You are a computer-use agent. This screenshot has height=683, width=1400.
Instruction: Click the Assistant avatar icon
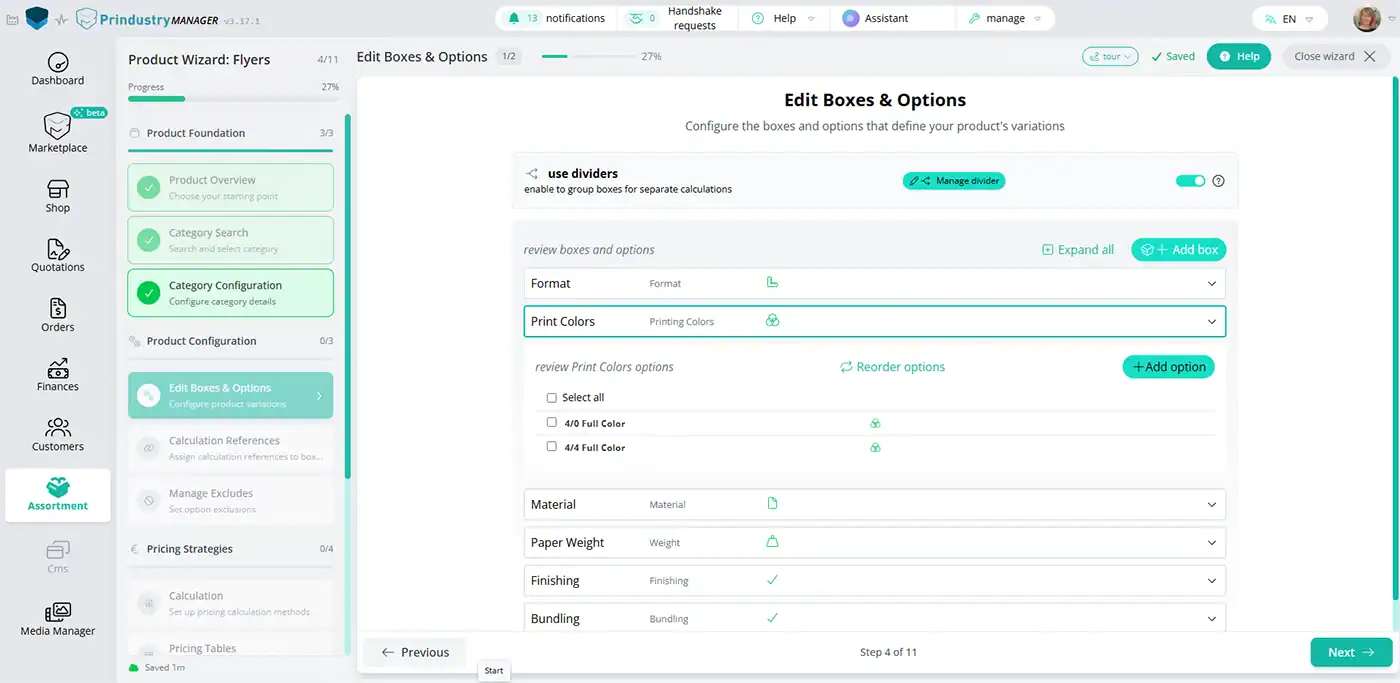[851, 18]
